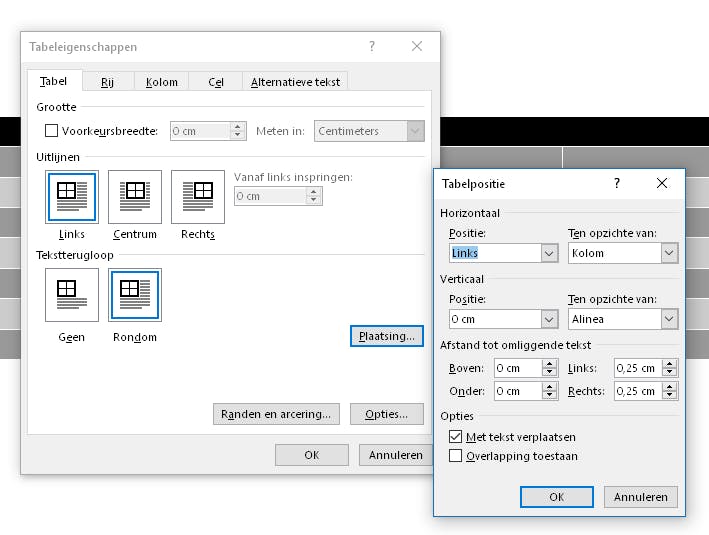Viewport: 709px width, 535px height.
Task: Click the Links 0,25 cm field
Action: 638,368
